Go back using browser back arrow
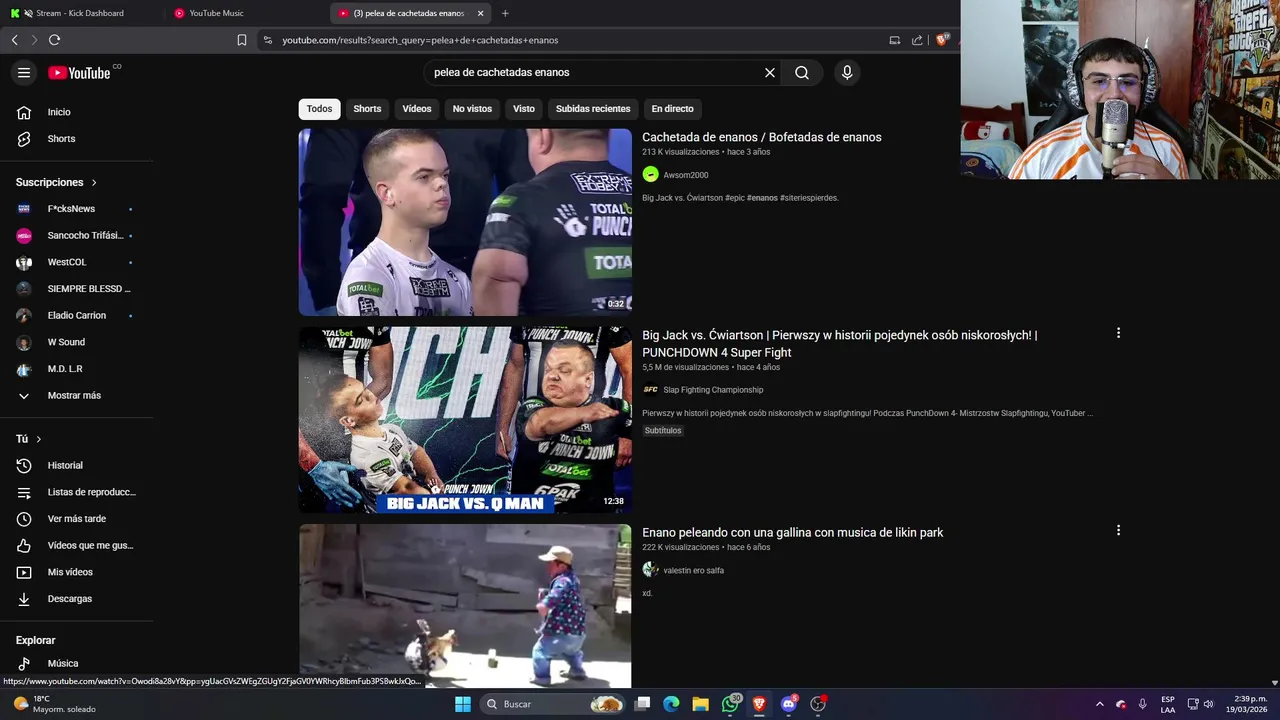Screen dimensions: 1280x720 (x=14, y=40)
